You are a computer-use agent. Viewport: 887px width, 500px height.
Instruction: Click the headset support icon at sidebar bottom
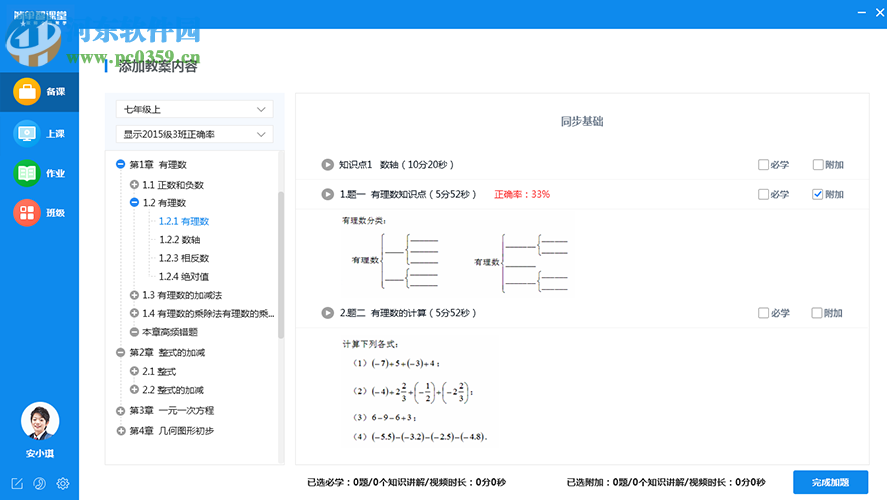(40, 484)
